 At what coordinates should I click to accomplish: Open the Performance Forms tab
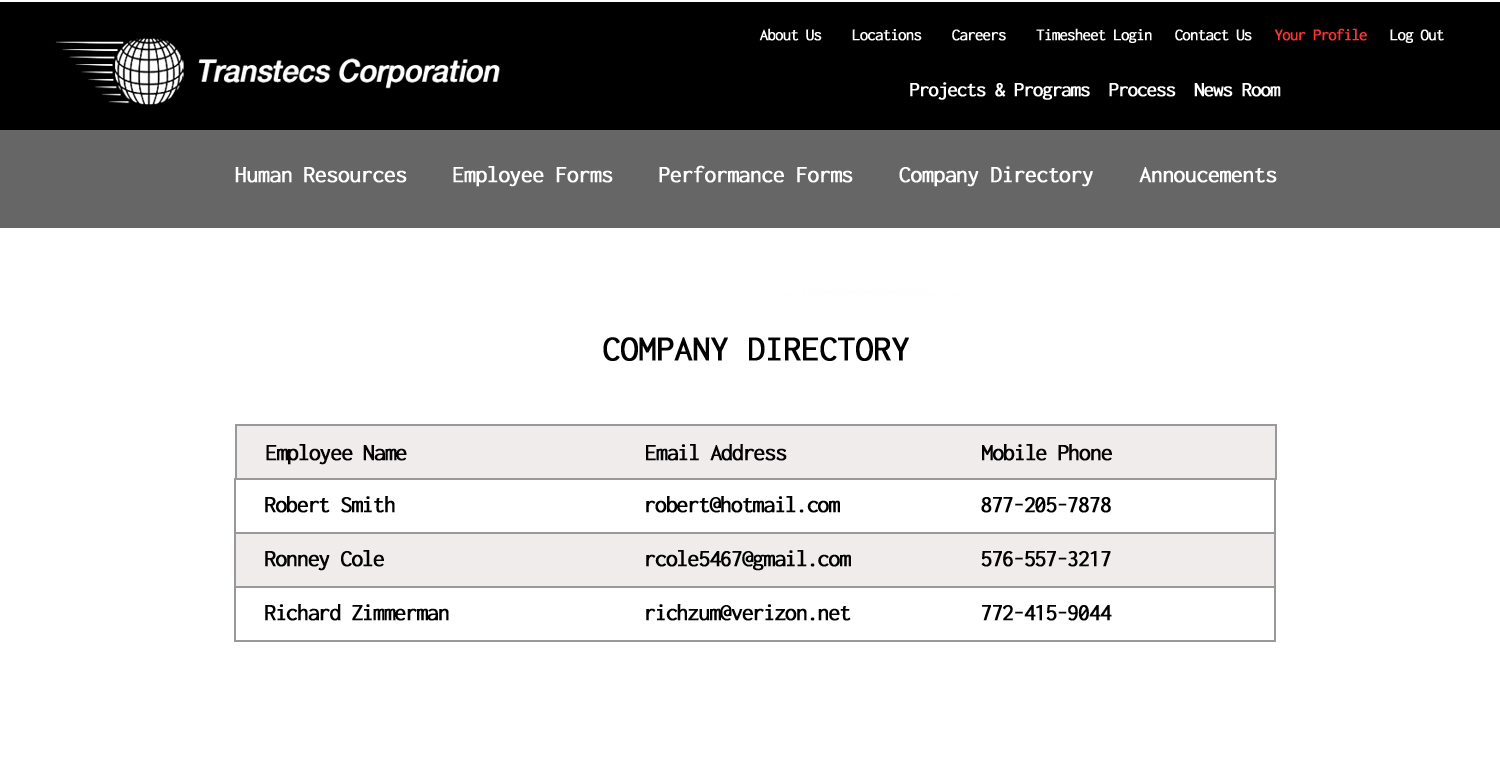(755, 175)
